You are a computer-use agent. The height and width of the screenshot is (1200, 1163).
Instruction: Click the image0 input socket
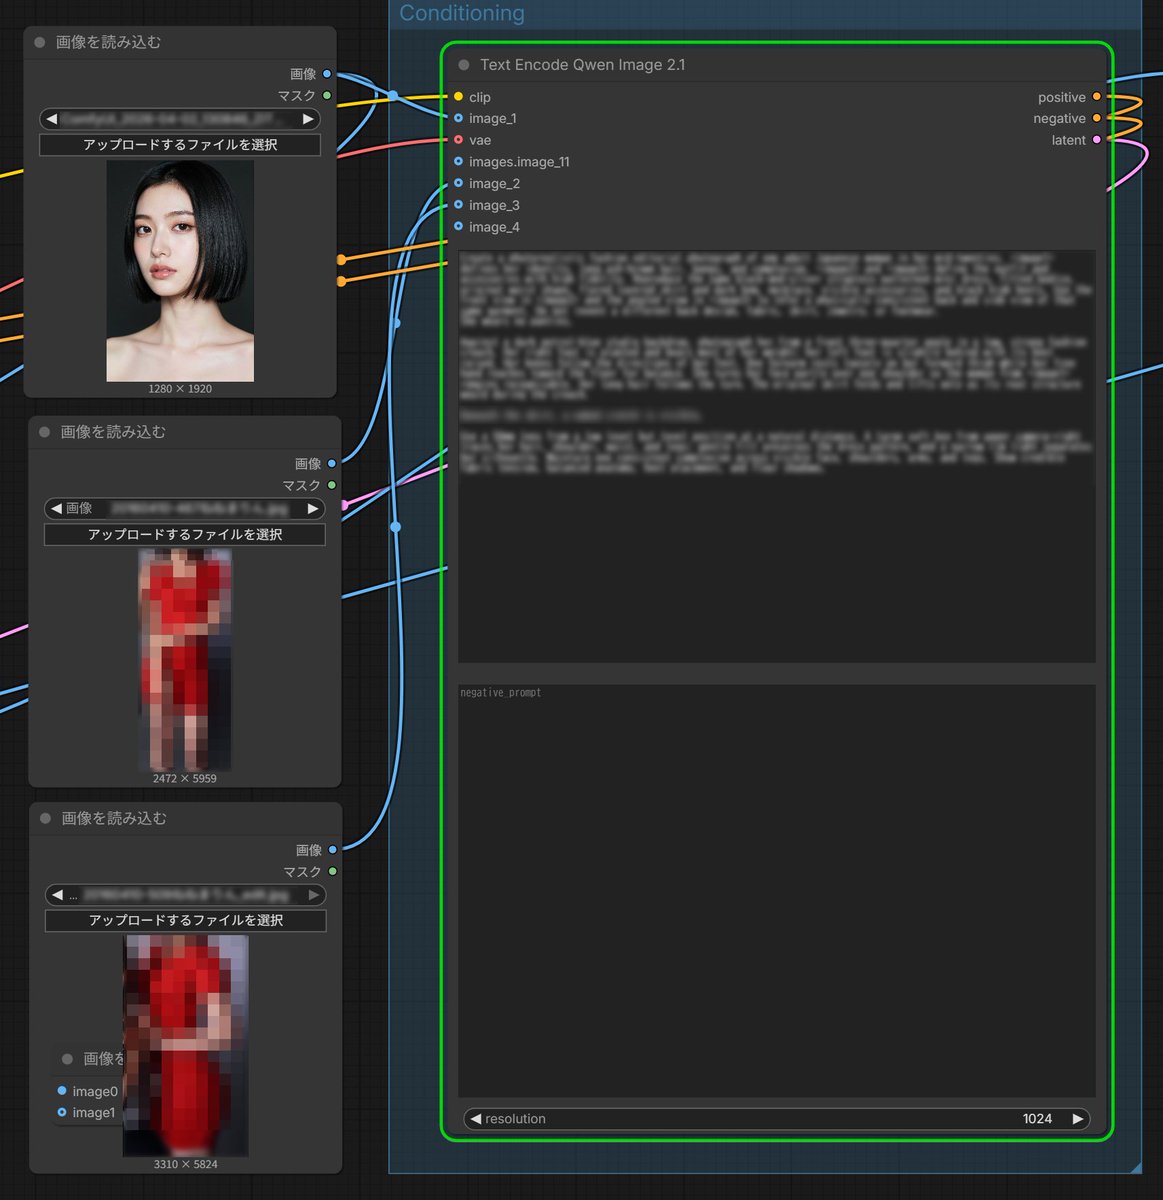[x=62, y=1091]
